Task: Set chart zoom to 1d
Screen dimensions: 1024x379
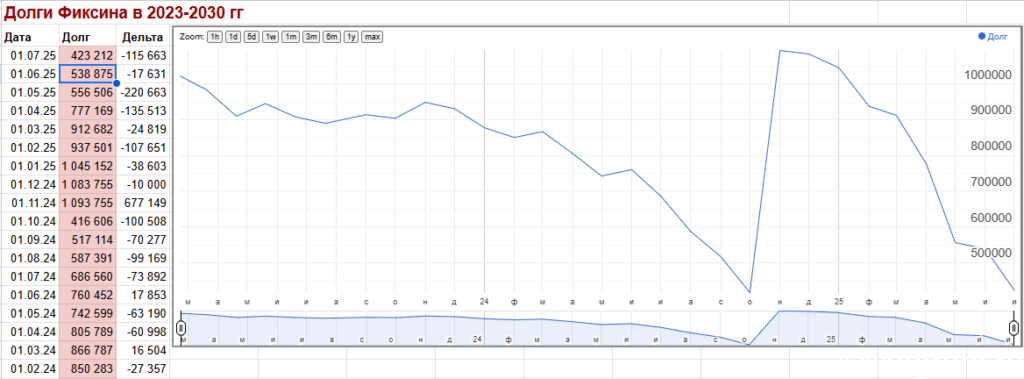Action: click(232, 37)
